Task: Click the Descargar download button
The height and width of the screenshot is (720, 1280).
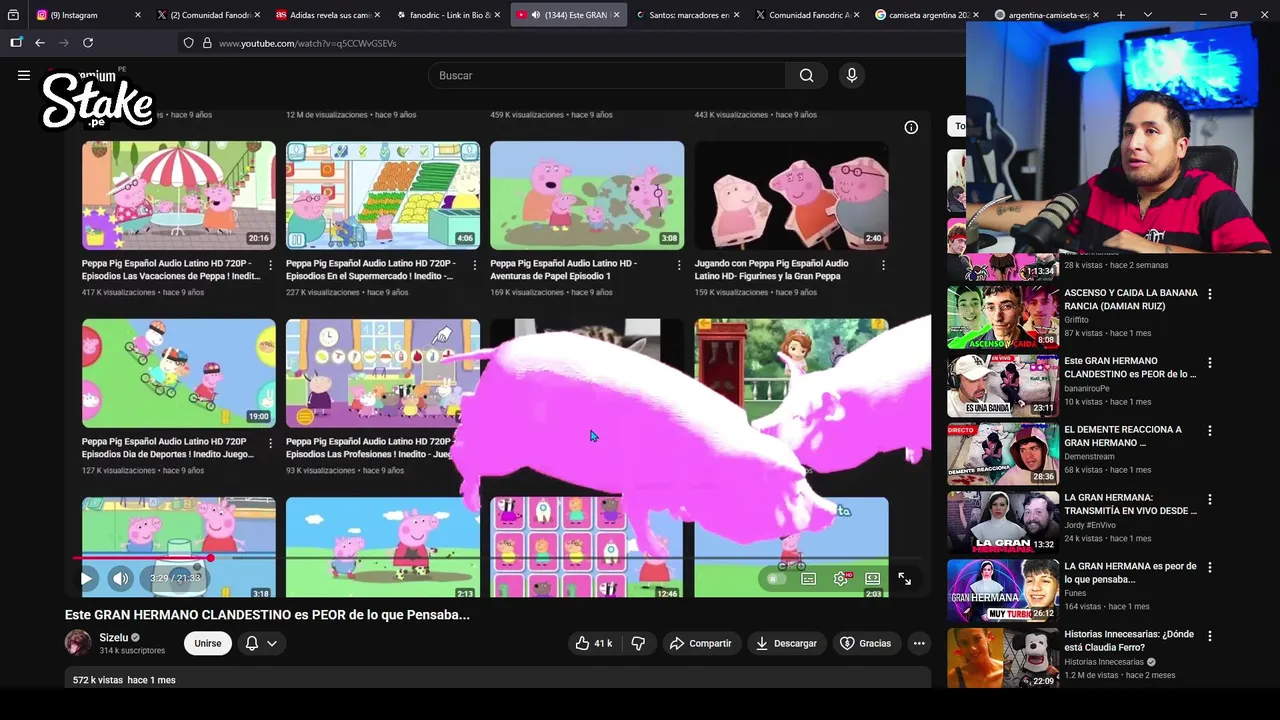Action: tap(786, 643)
